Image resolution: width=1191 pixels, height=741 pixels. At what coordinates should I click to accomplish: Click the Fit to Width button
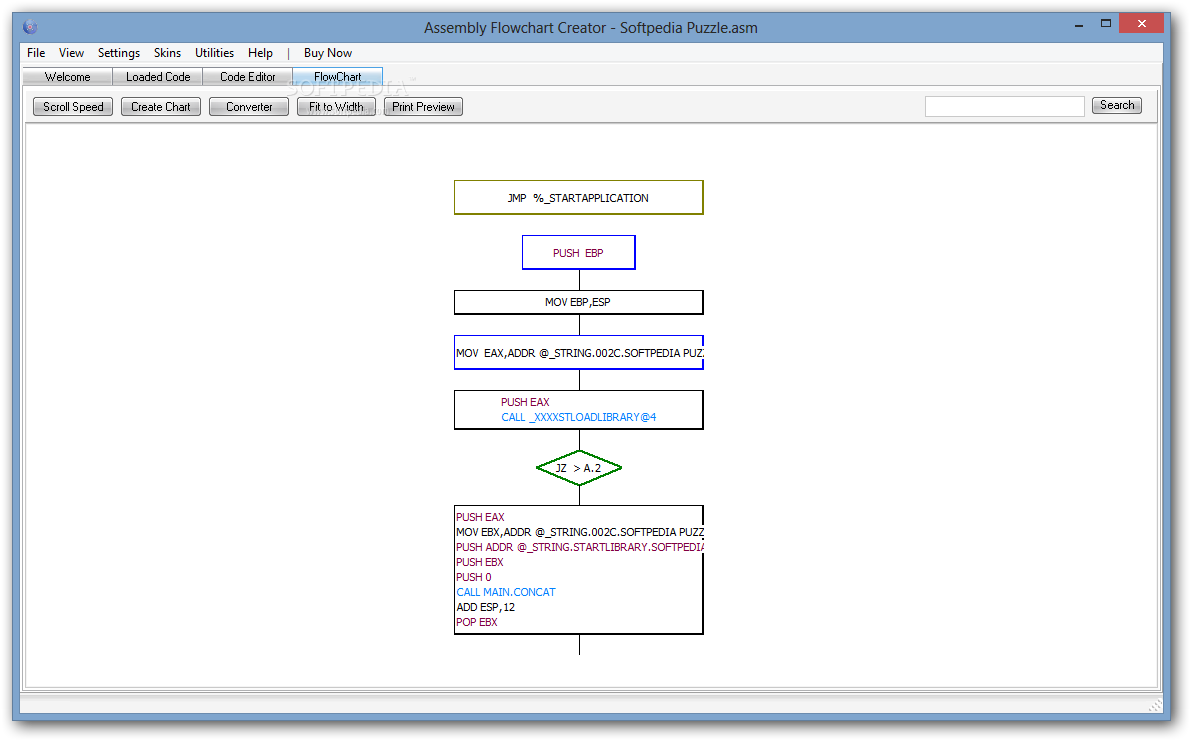(336, 107)
